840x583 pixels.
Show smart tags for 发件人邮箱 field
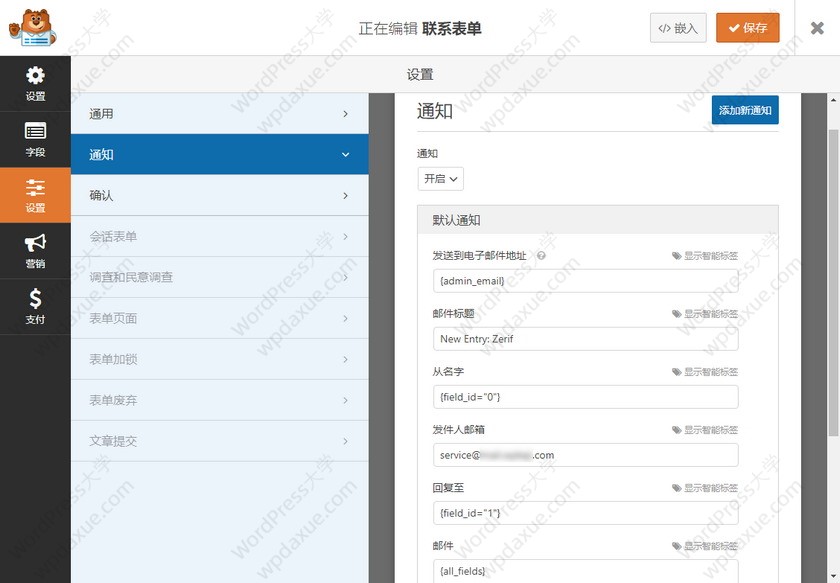[x=705, y=430]
